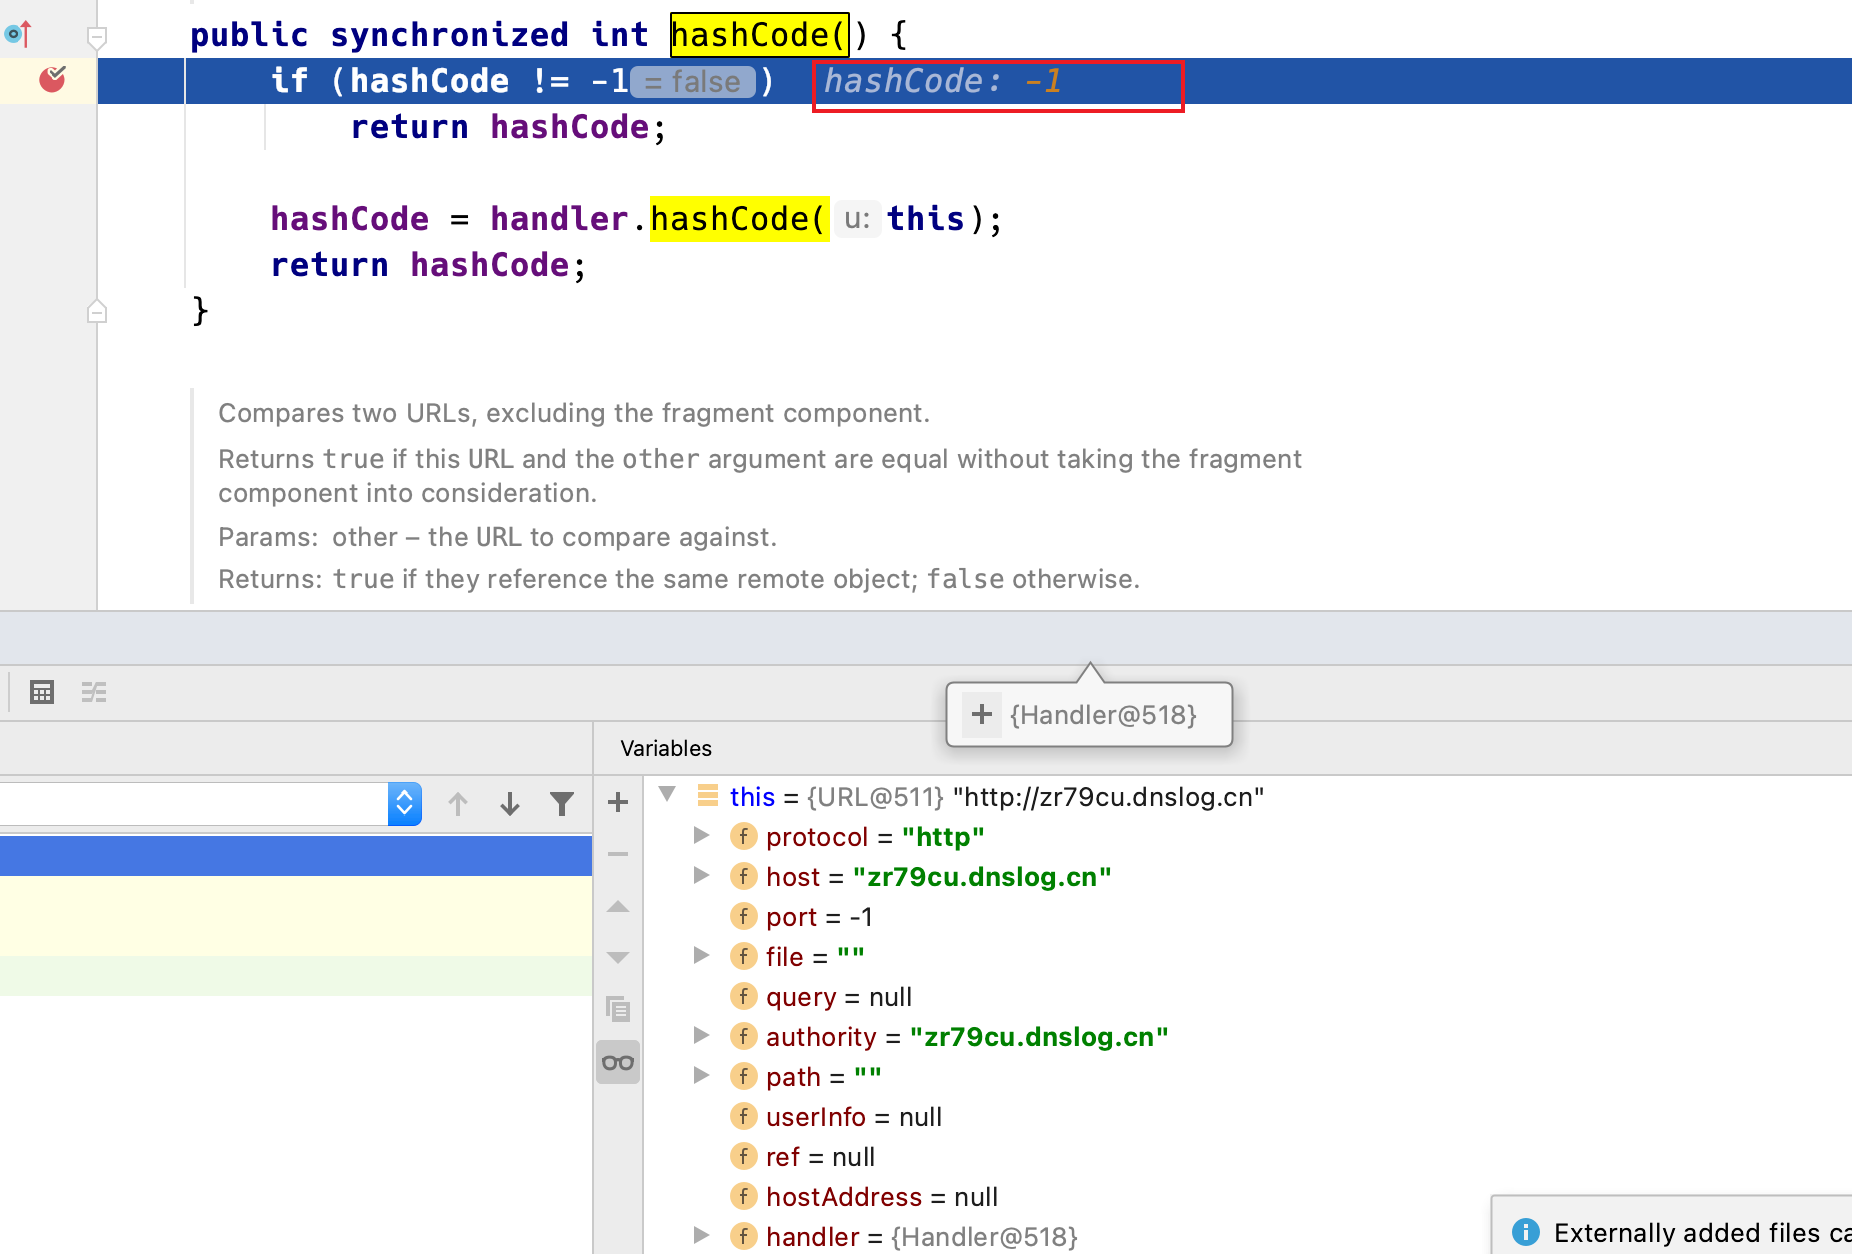
Task: Remove watch using the minus icon
Action: 618,854
